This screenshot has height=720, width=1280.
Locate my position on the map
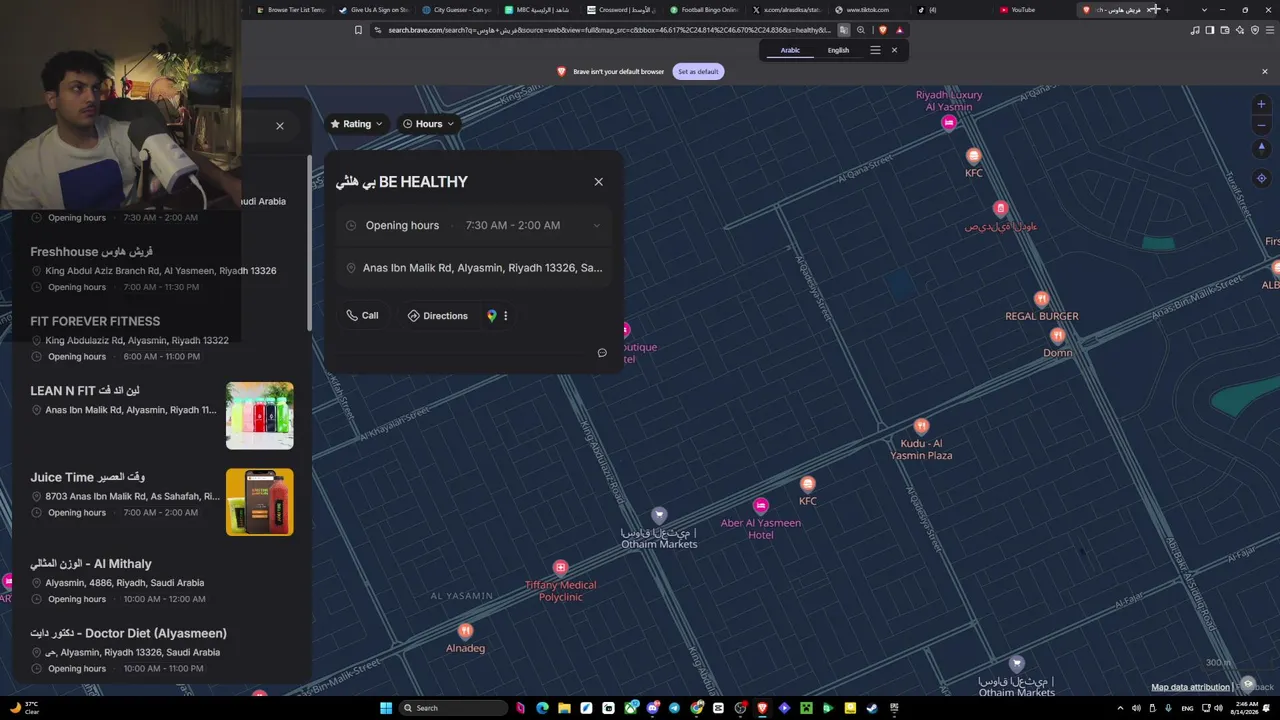point(1261,178)
